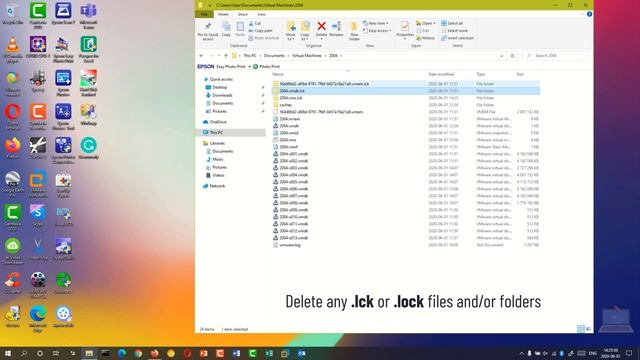Click History in the Open group
This screenshot has height=360, width=640.
tap(425, 38)
